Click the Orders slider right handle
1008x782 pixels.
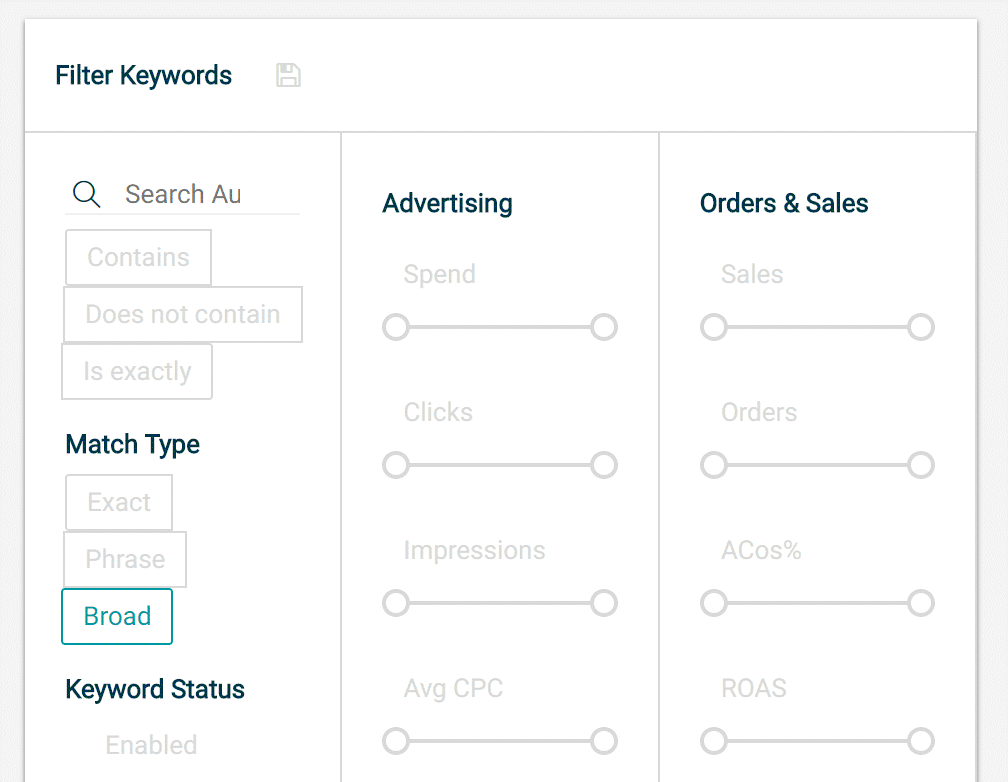click(921, 465)
